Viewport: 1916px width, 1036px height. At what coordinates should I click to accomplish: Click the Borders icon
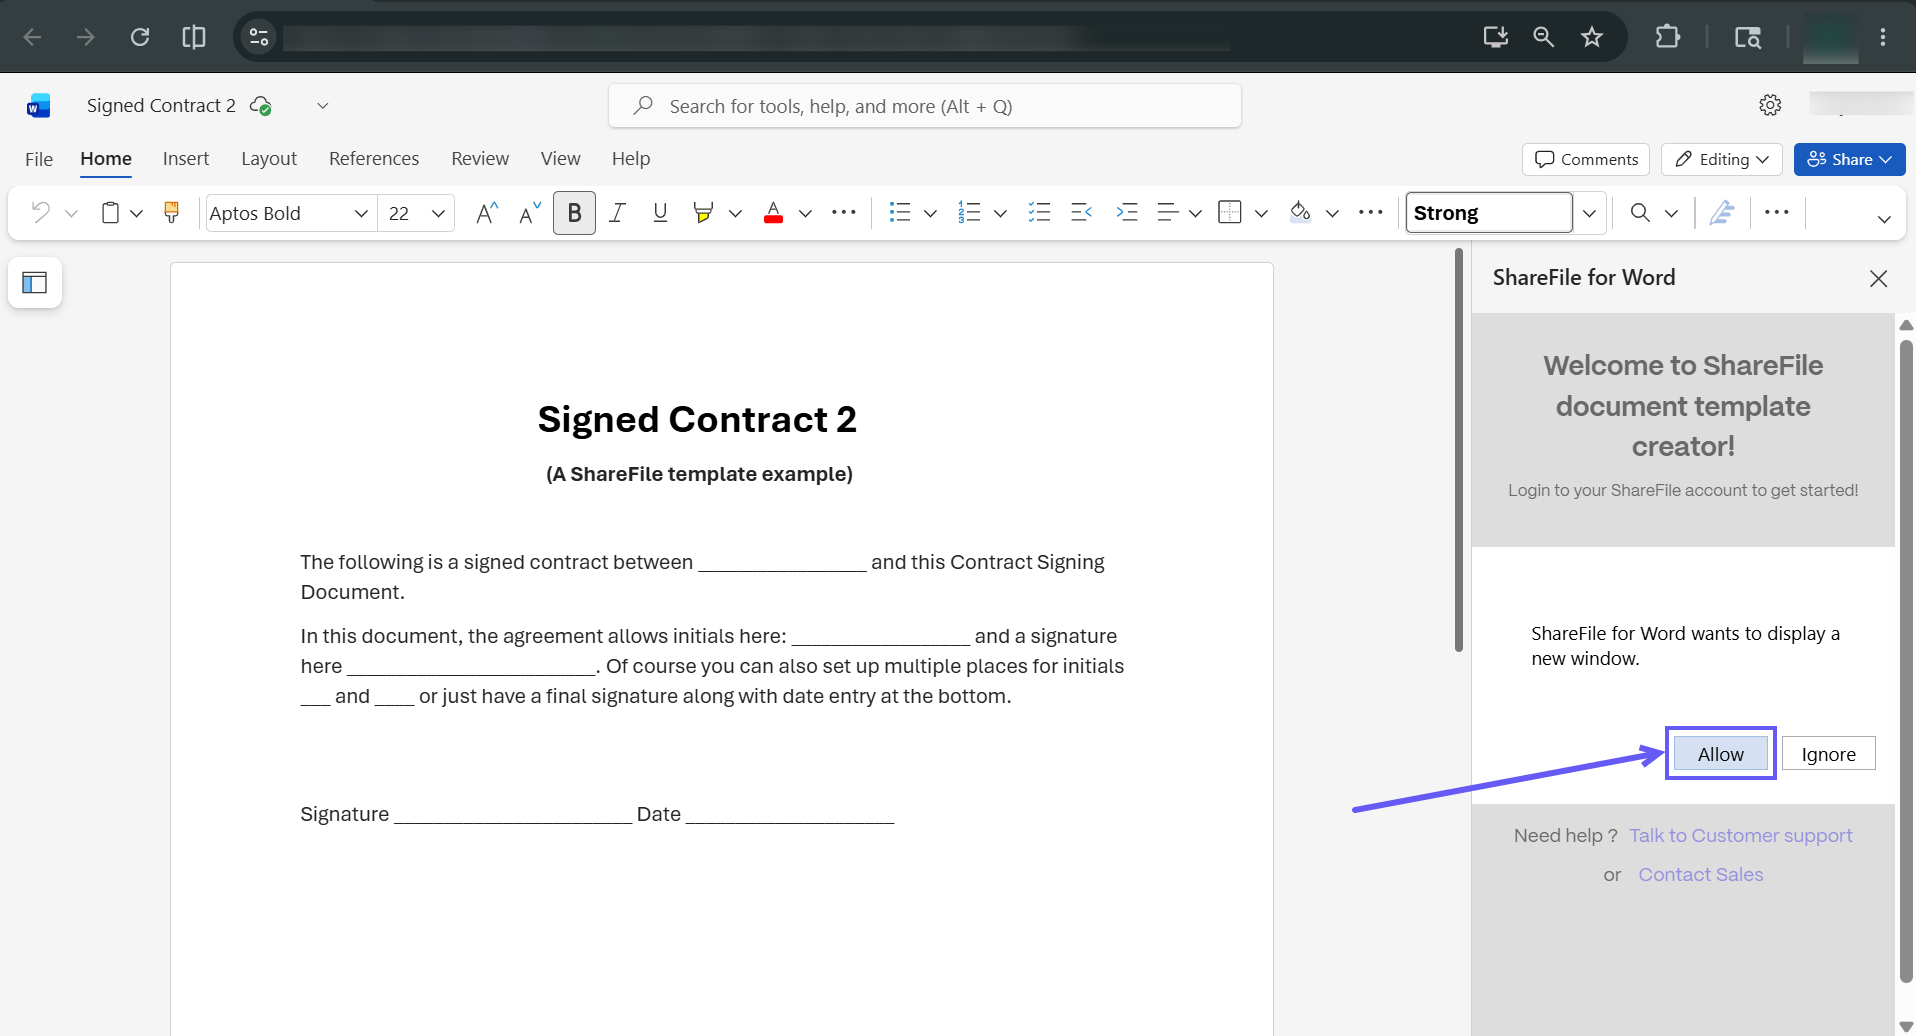point(1230,212)
